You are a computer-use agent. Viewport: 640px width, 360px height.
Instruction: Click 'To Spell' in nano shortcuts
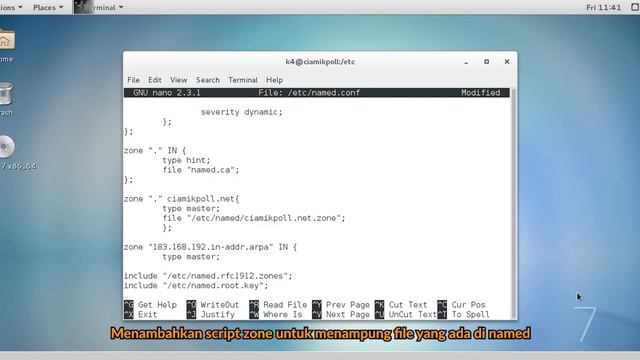click(470, 315)
